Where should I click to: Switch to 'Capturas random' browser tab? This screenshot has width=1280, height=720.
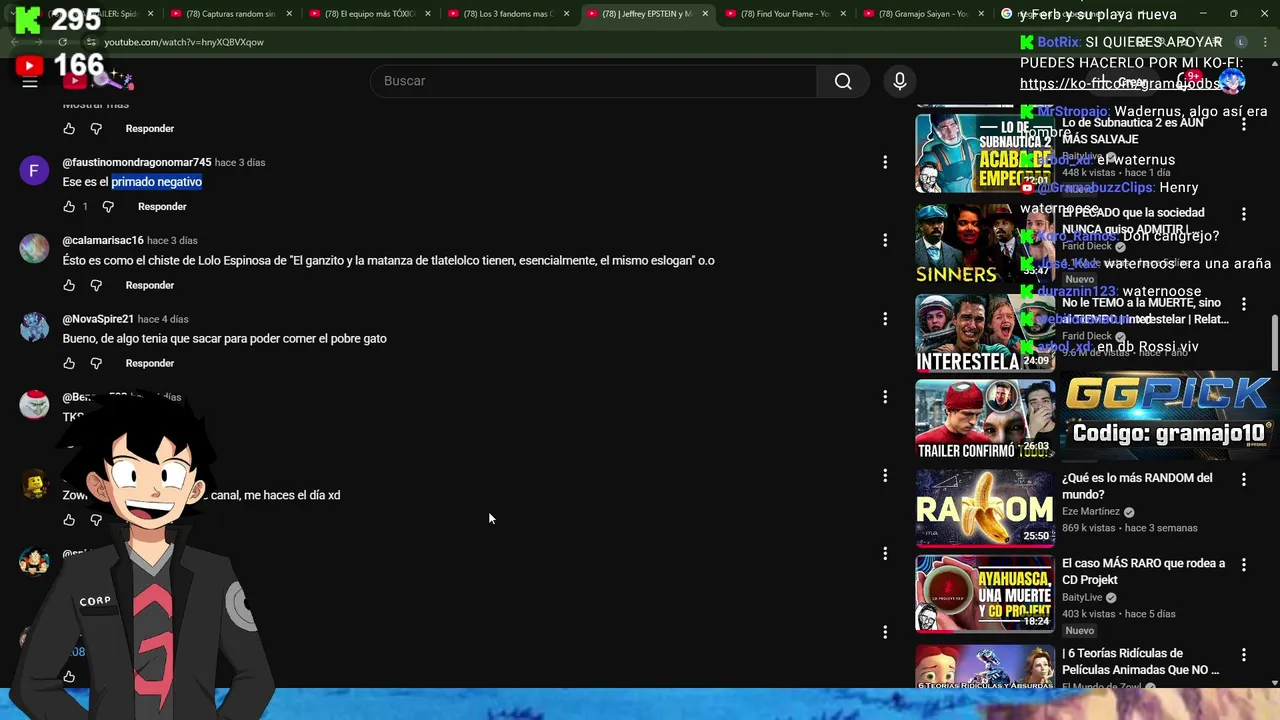[229, 14]
